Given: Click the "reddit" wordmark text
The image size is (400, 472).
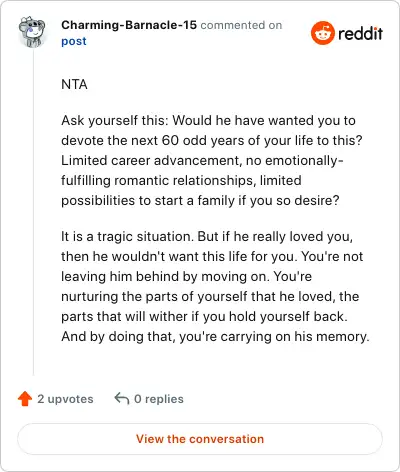Looking at the screenshot, I should pos(360,33).
